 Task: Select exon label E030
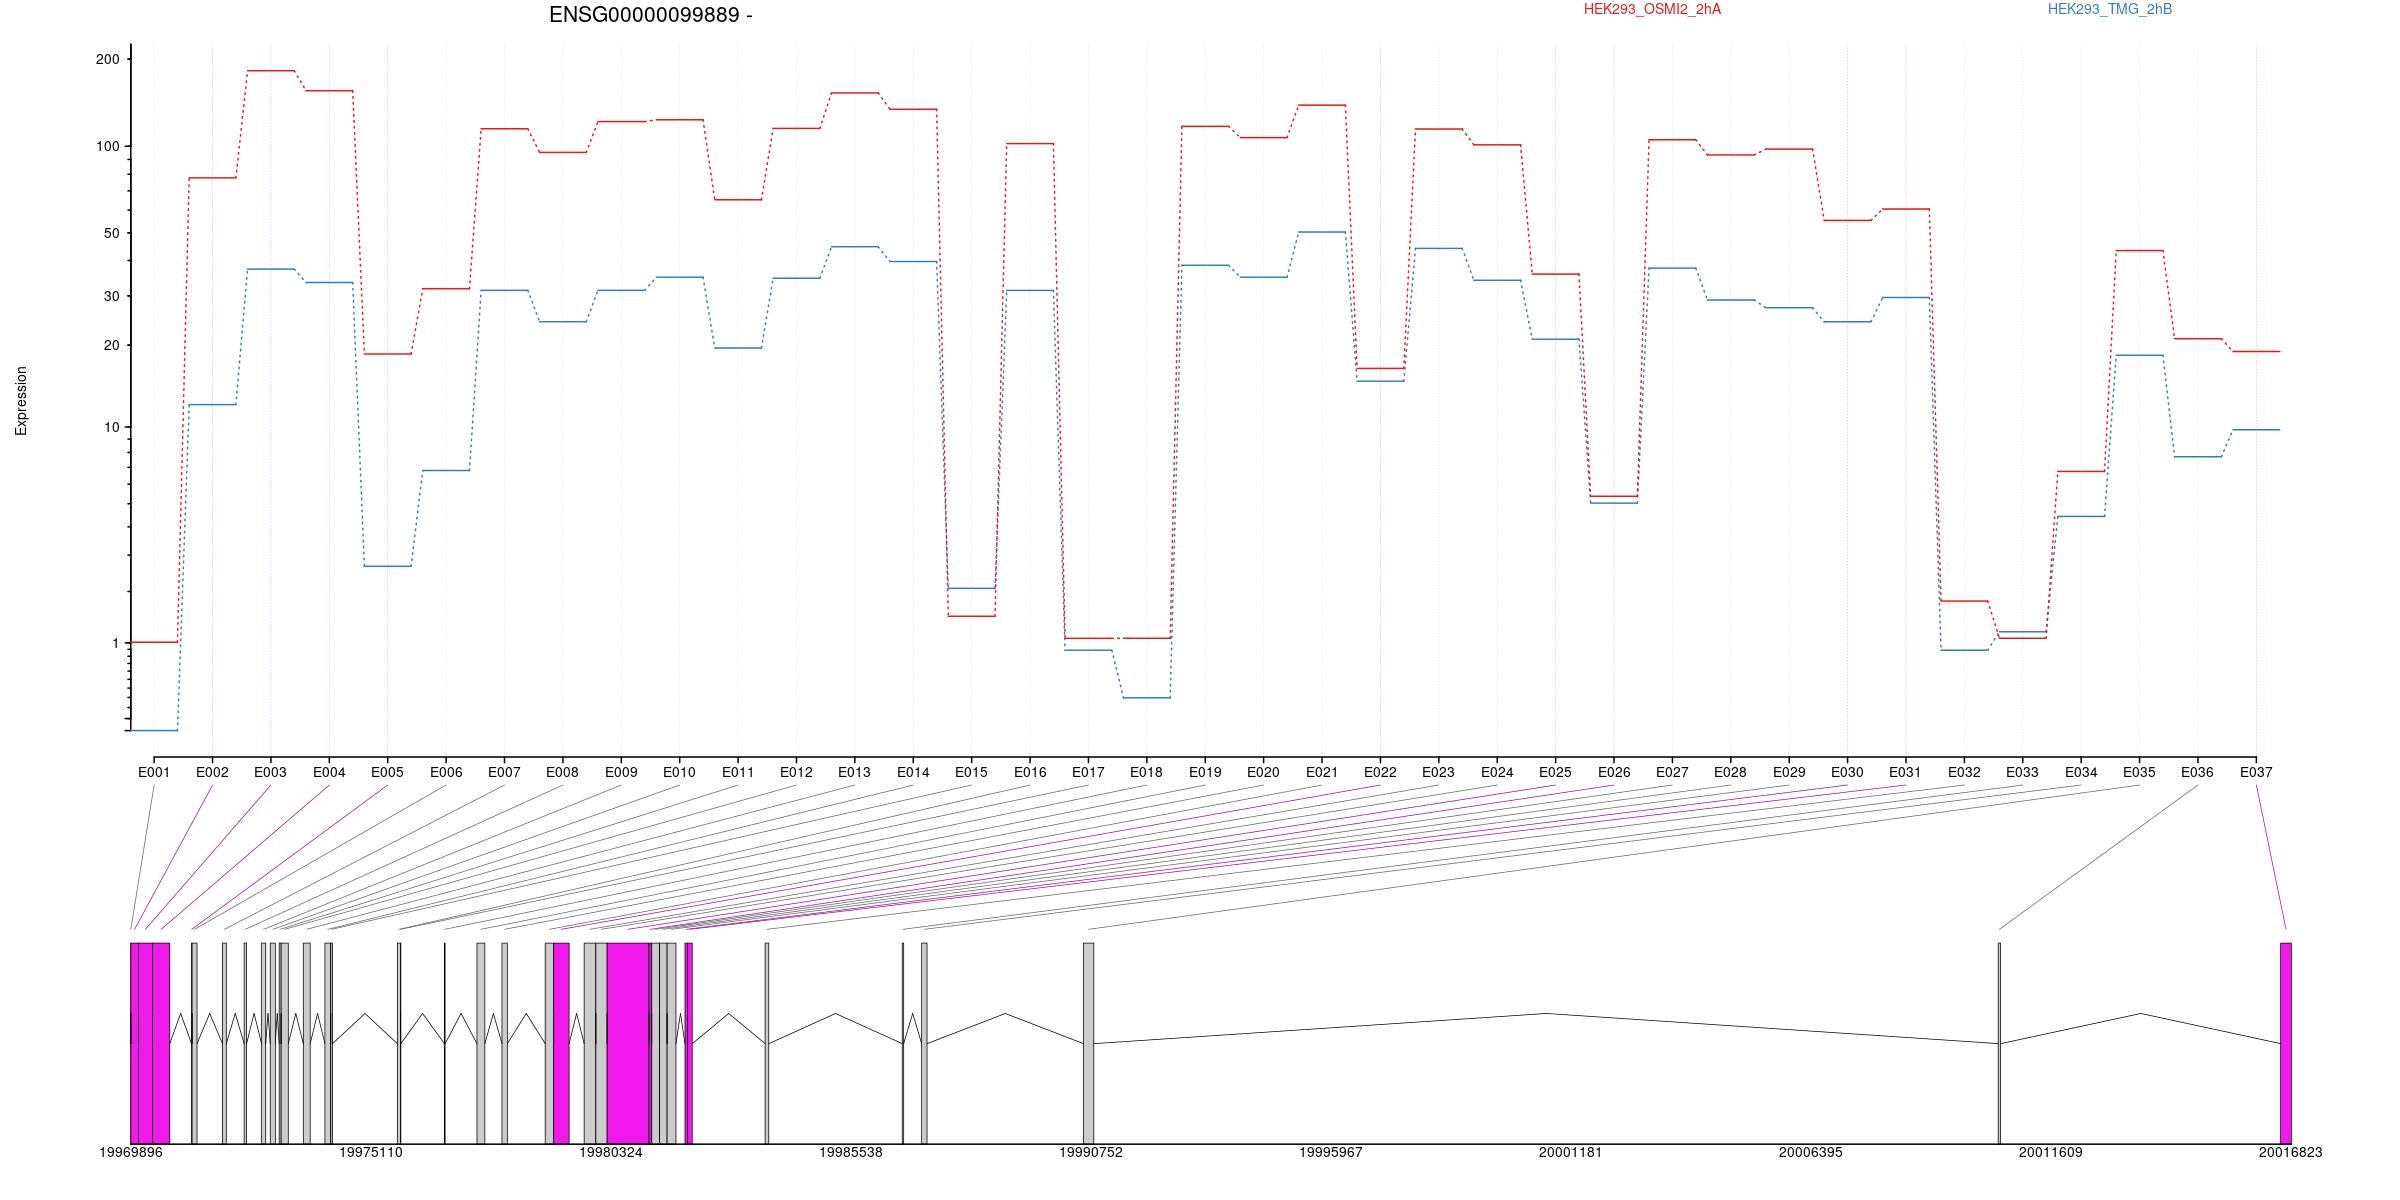click(1847, 773)
